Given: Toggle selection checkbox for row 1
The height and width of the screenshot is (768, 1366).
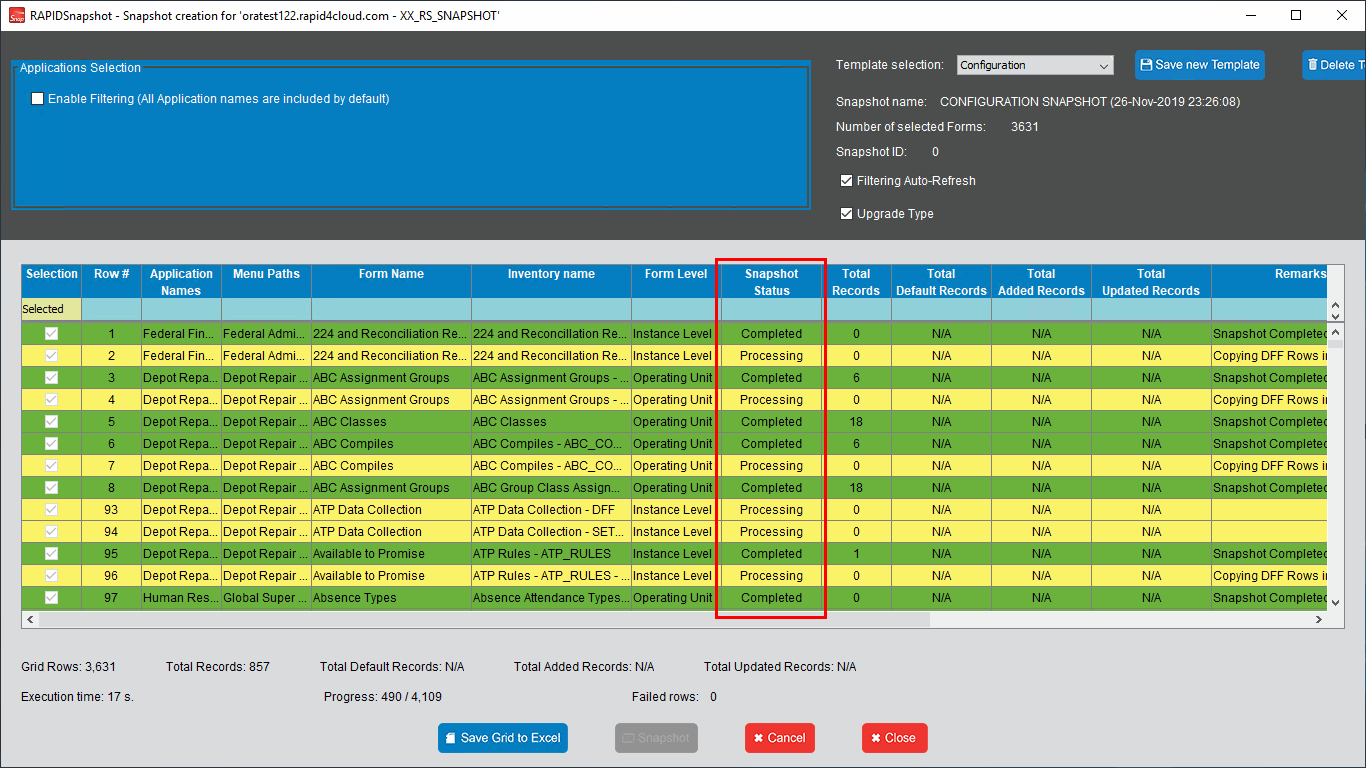Looking at the screenshot, I should [51, 334].
